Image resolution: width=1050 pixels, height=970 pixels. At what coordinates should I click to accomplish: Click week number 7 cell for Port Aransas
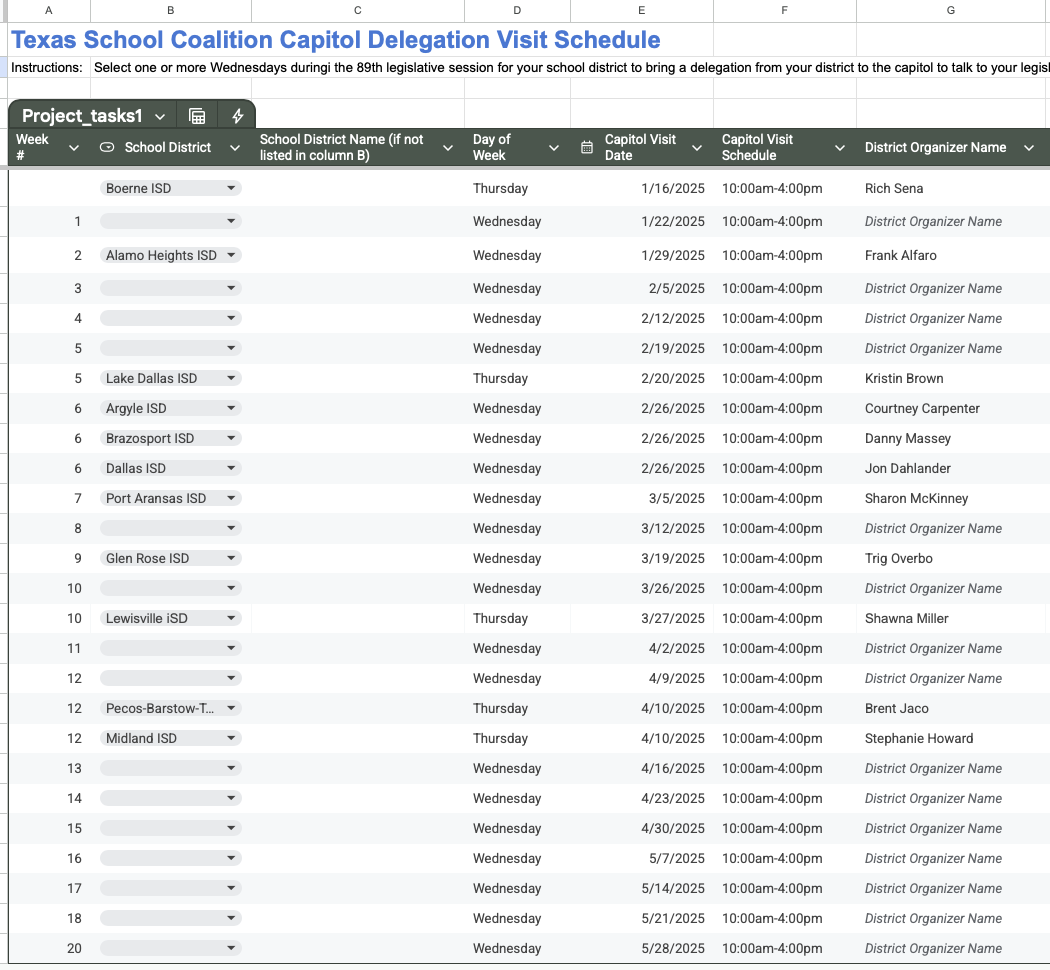[50, 498]
